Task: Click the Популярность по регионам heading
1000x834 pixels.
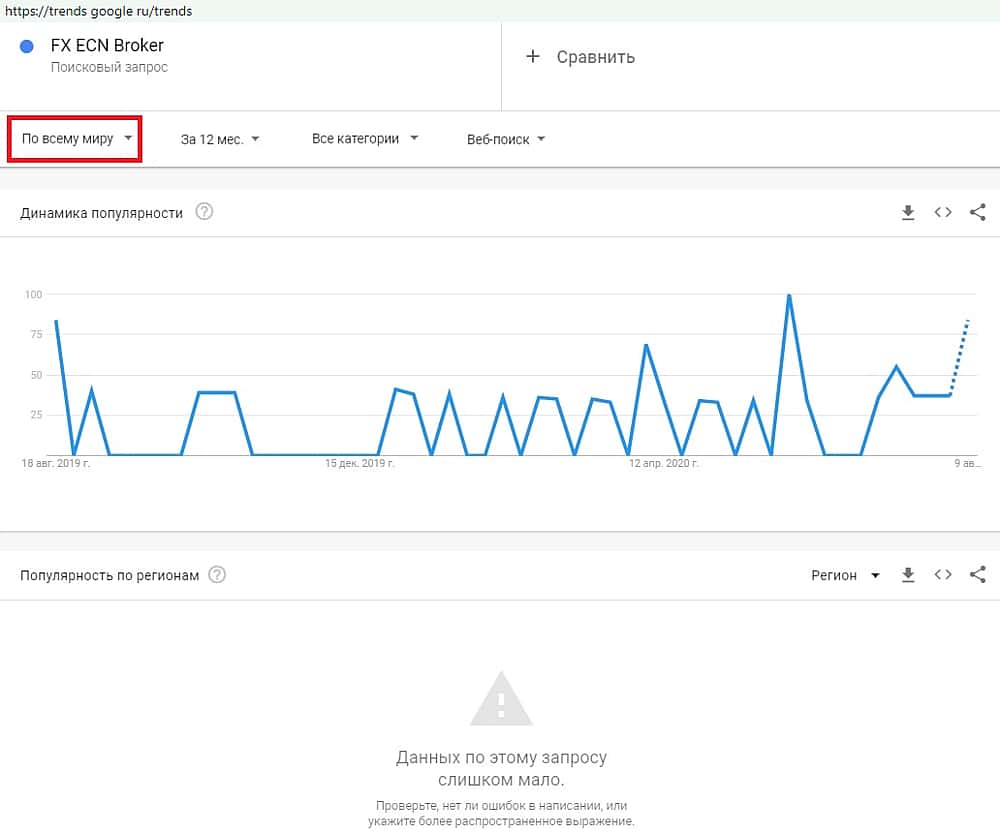Action: [x=110, y=575]
